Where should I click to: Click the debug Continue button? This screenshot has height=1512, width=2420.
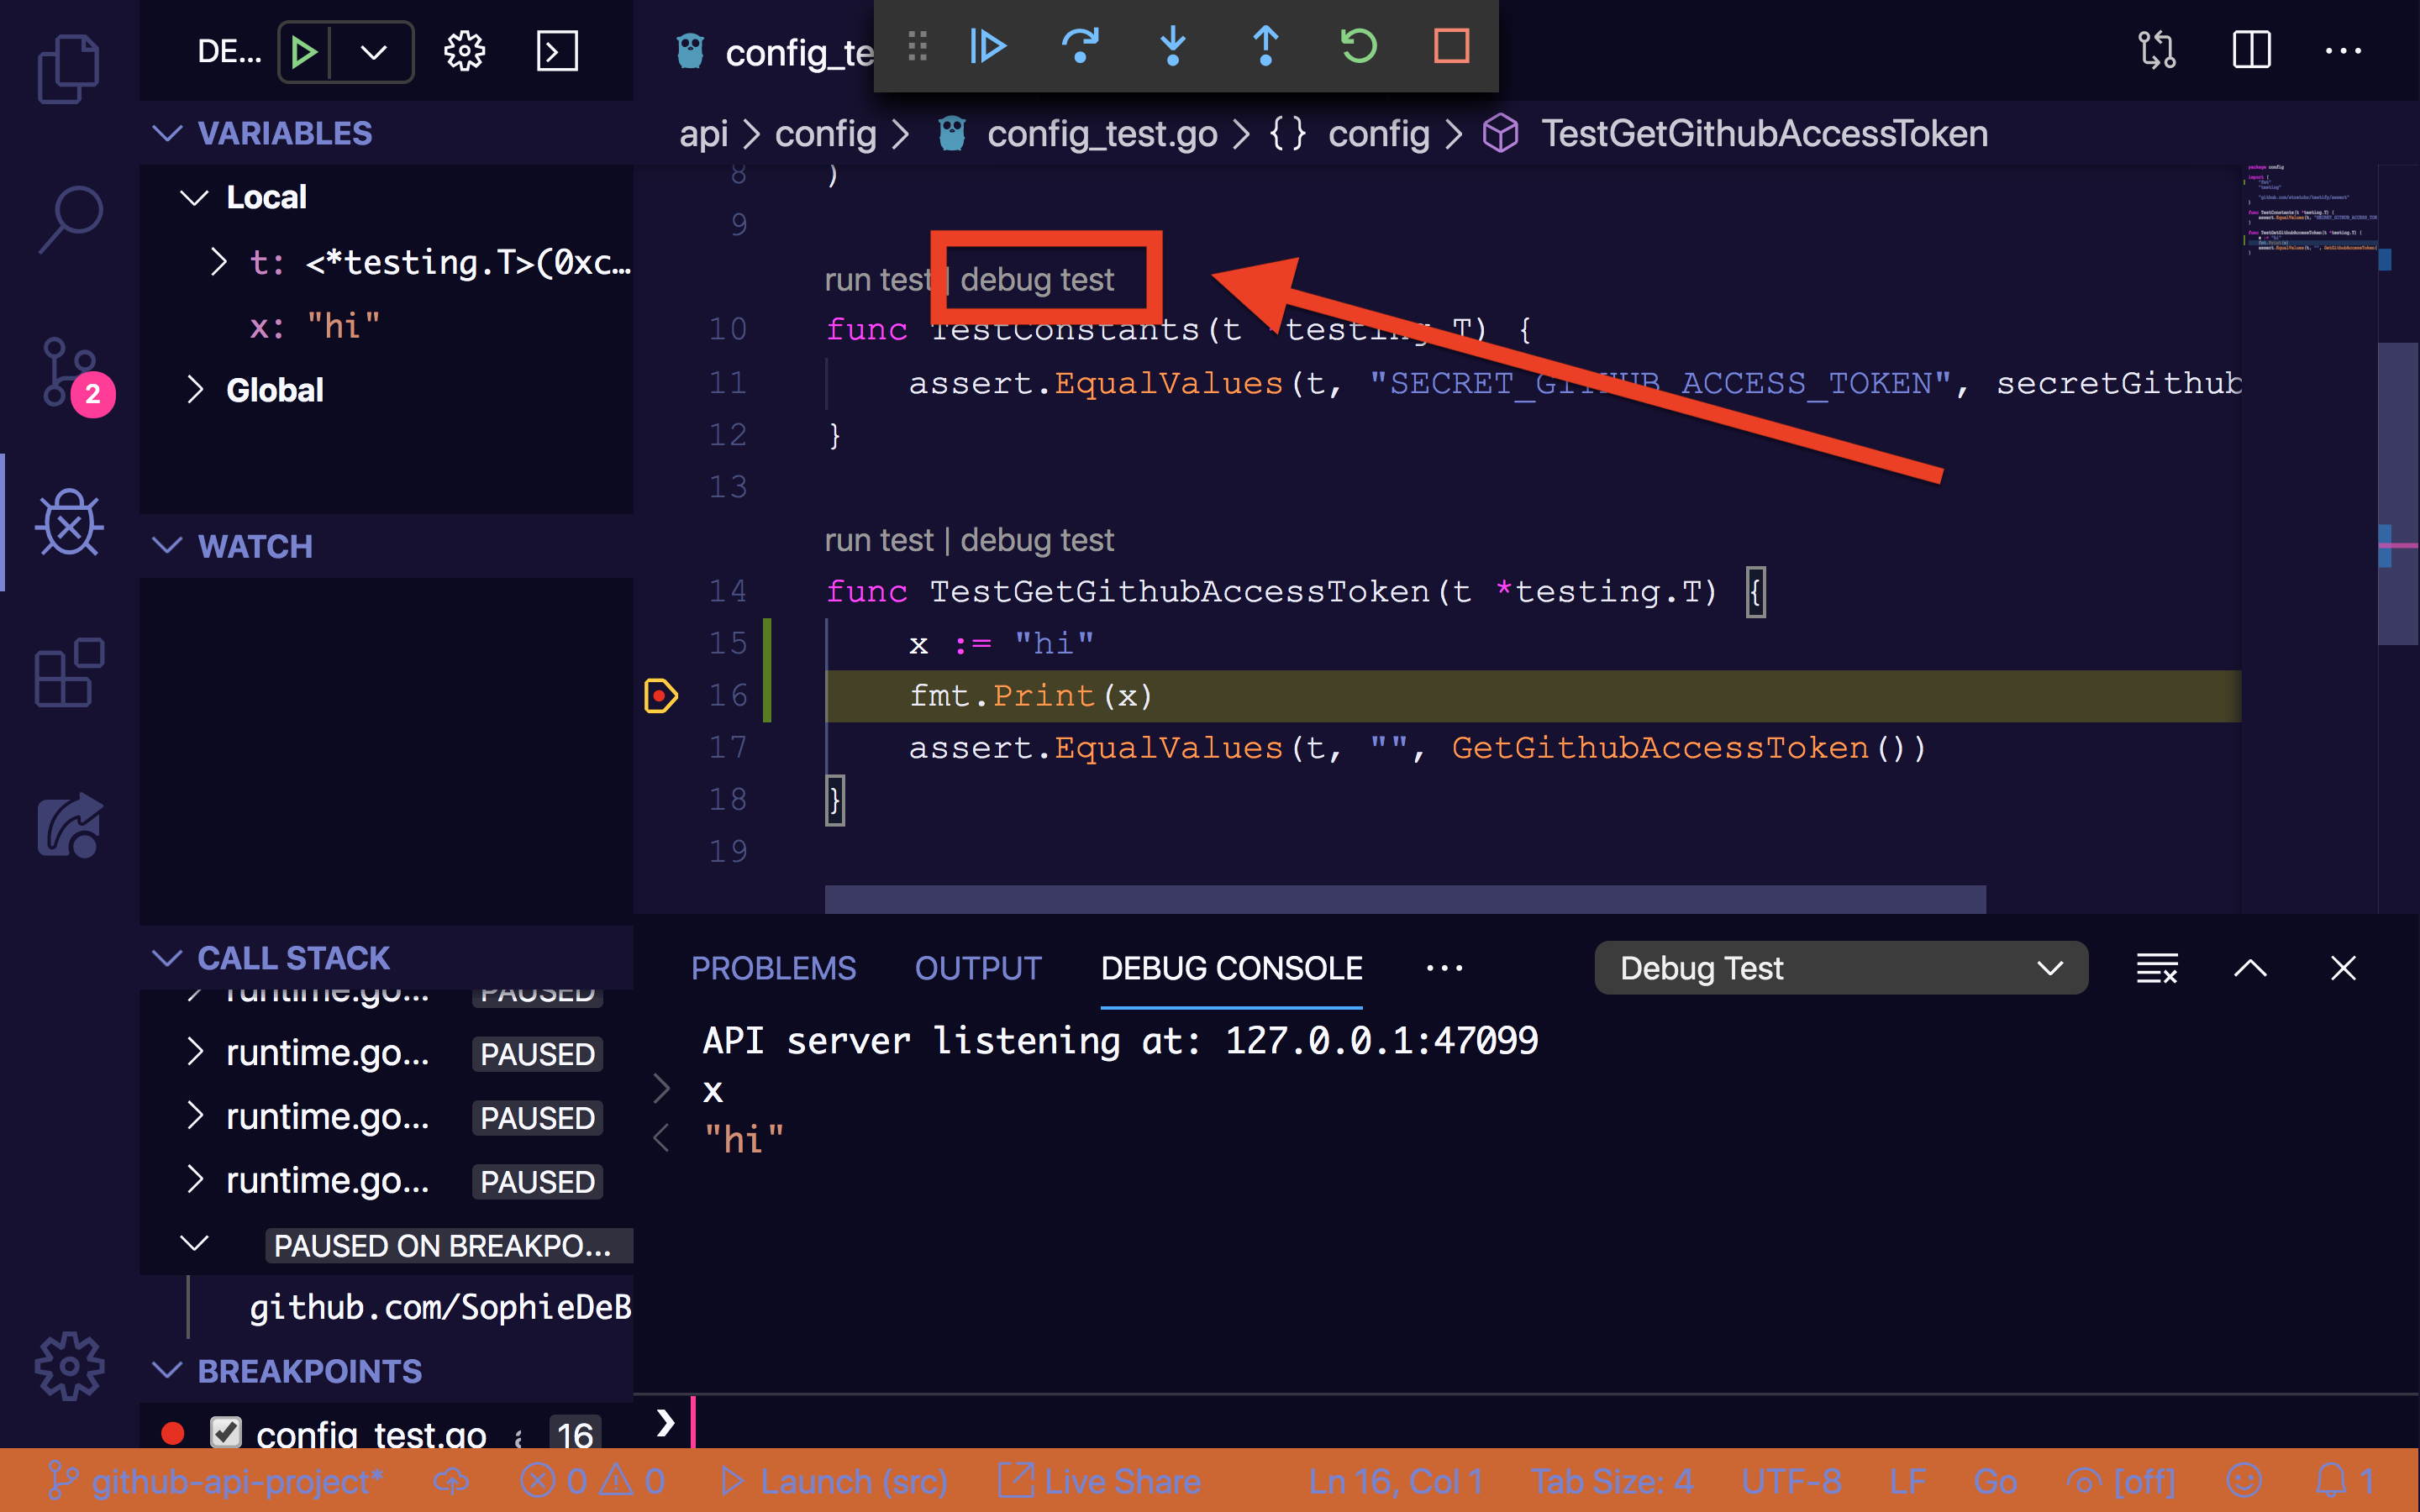click(987, 46)
